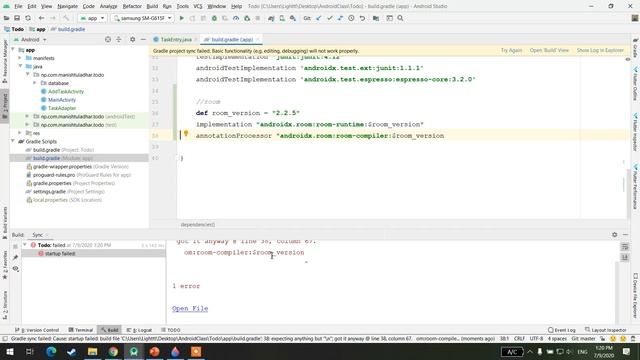
Task: Open the SDK Manager icon
Action: coord(293,18)
